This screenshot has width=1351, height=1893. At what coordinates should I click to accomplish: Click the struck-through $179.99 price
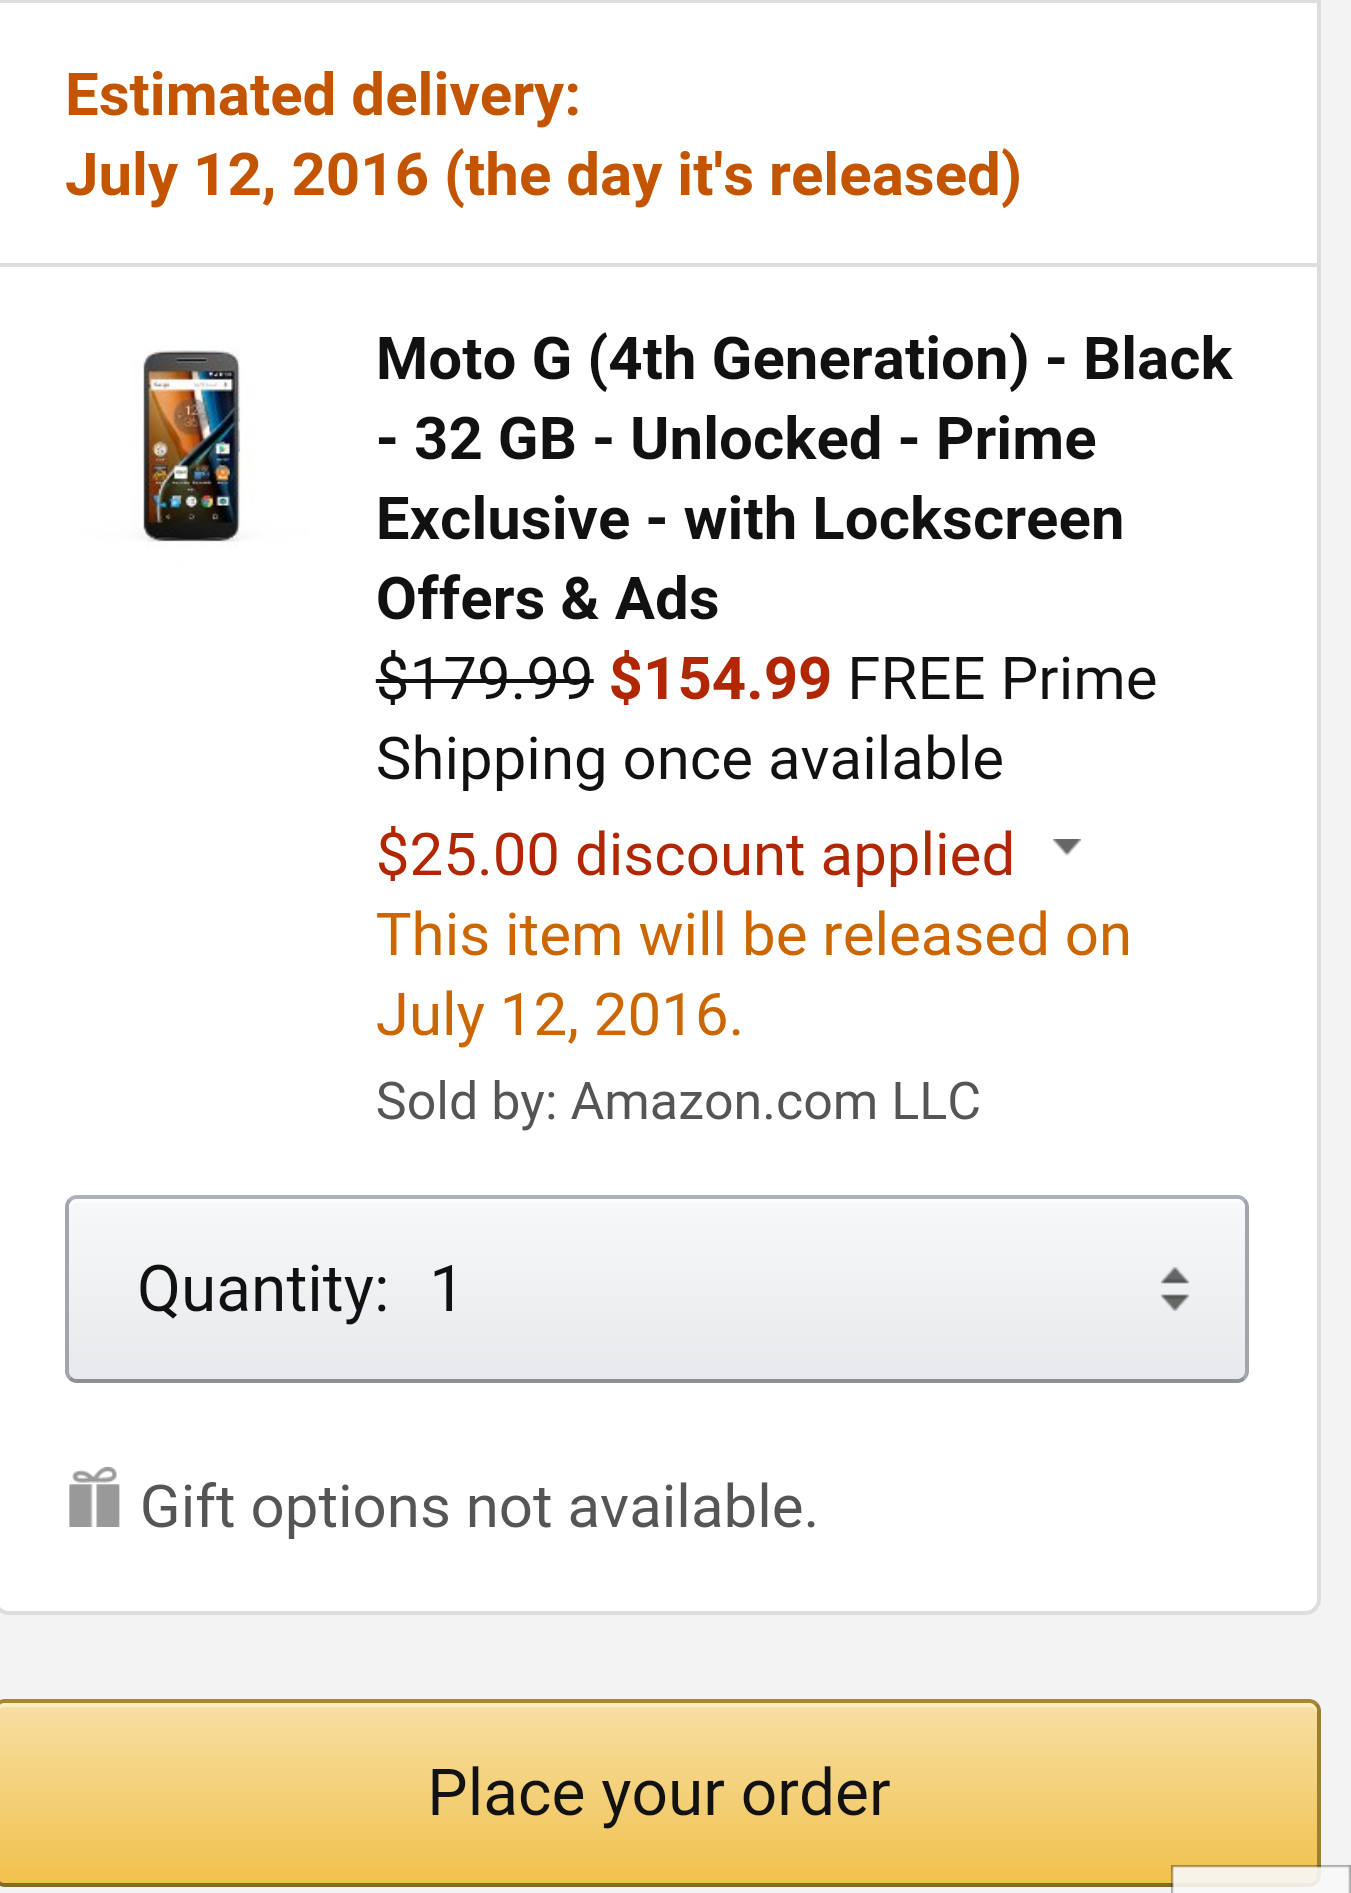[484, 679]
